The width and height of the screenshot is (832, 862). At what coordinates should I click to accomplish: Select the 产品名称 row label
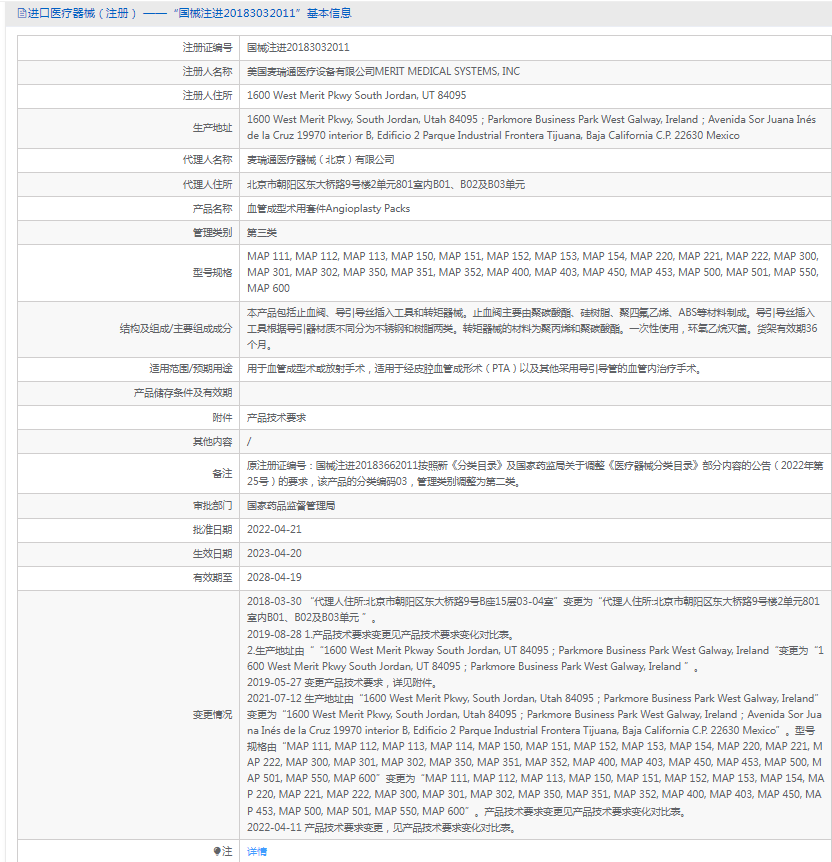[212, 209]
